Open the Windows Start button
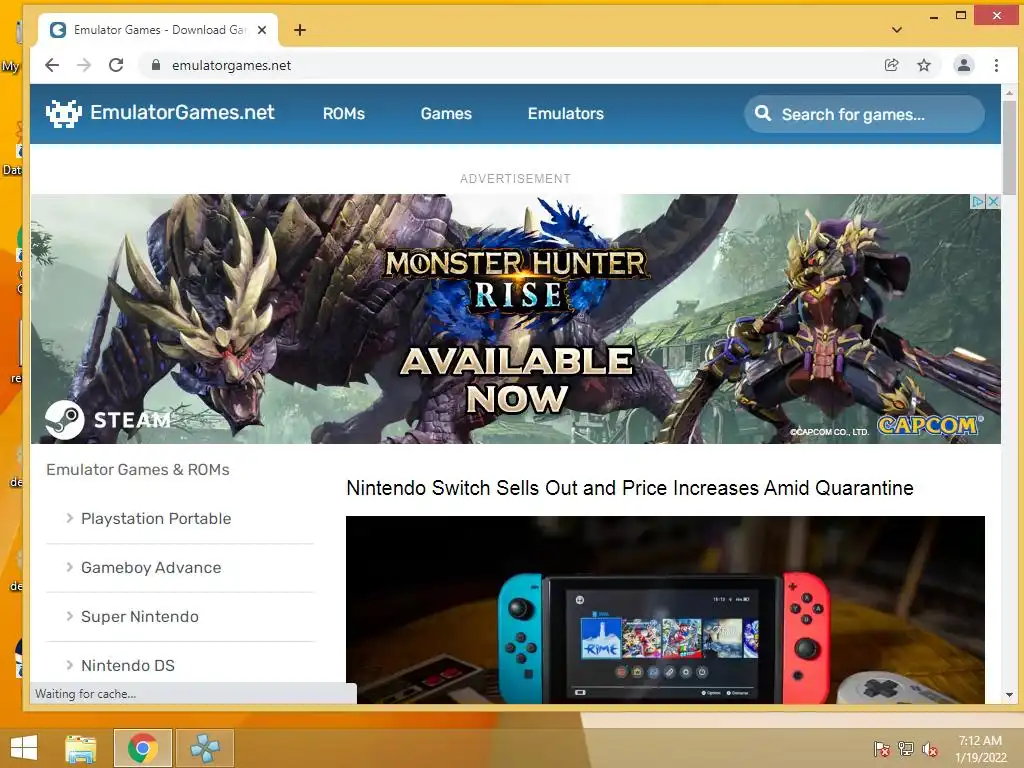The image size is (1024, 768). click(24, 748)
